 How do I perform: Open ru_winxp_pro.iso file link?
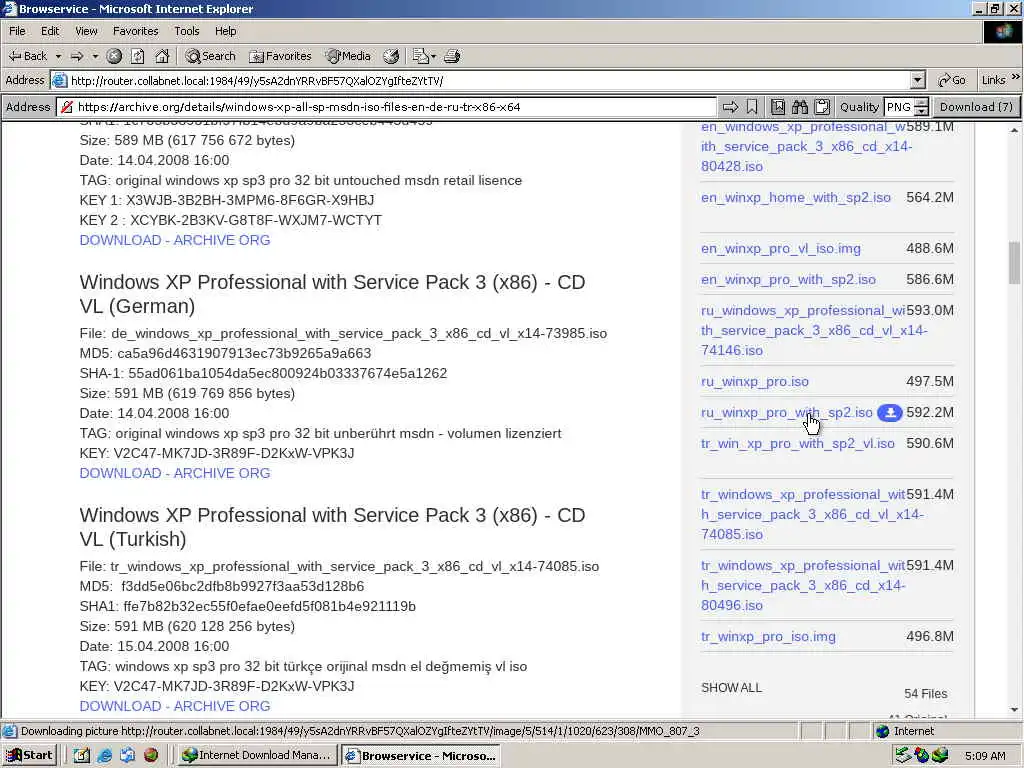click(755, 382)
